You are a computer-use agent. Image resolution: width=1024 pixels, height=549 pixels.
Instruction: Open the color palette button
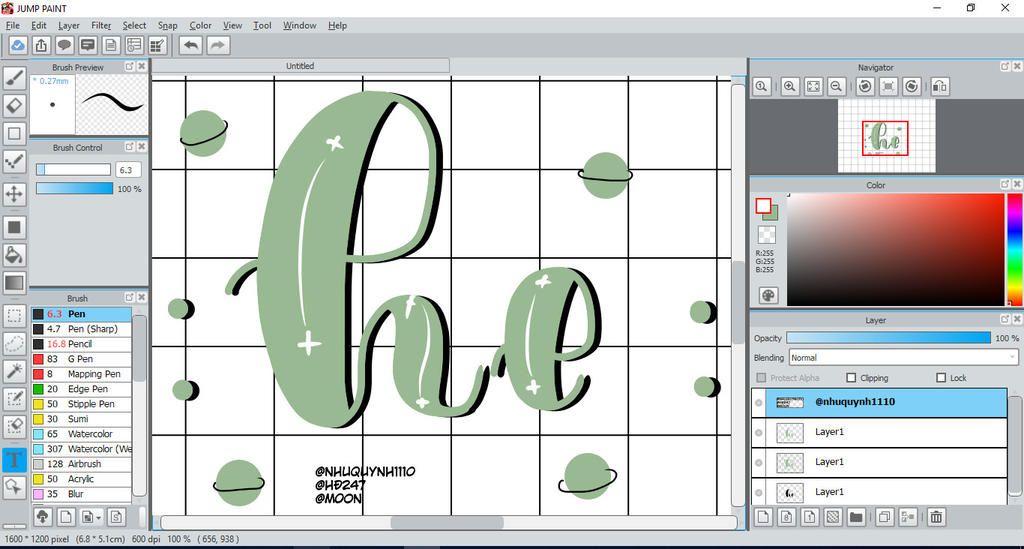point(768,295)
